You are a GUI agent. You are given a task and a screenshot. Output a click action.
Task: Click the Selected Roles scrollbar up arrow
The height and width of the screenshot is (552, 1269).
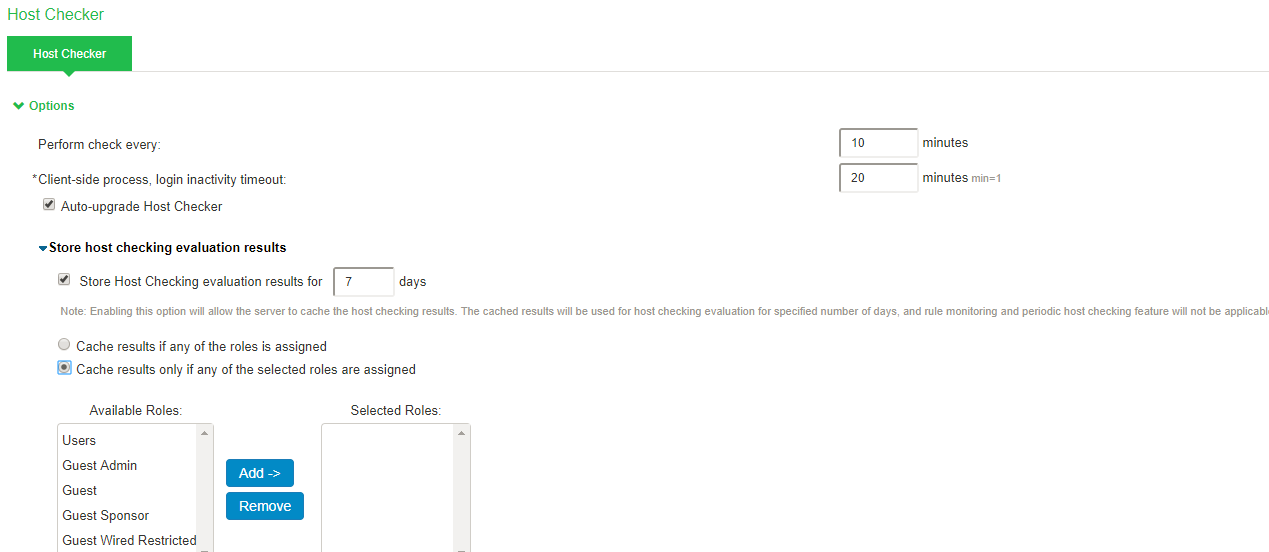pos(462,433)
